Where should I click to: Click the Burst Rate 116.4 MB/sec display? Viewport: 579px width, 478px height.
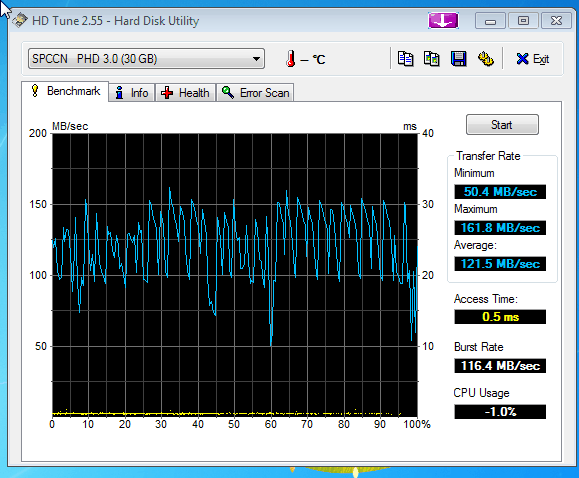(x=500, y=366)
